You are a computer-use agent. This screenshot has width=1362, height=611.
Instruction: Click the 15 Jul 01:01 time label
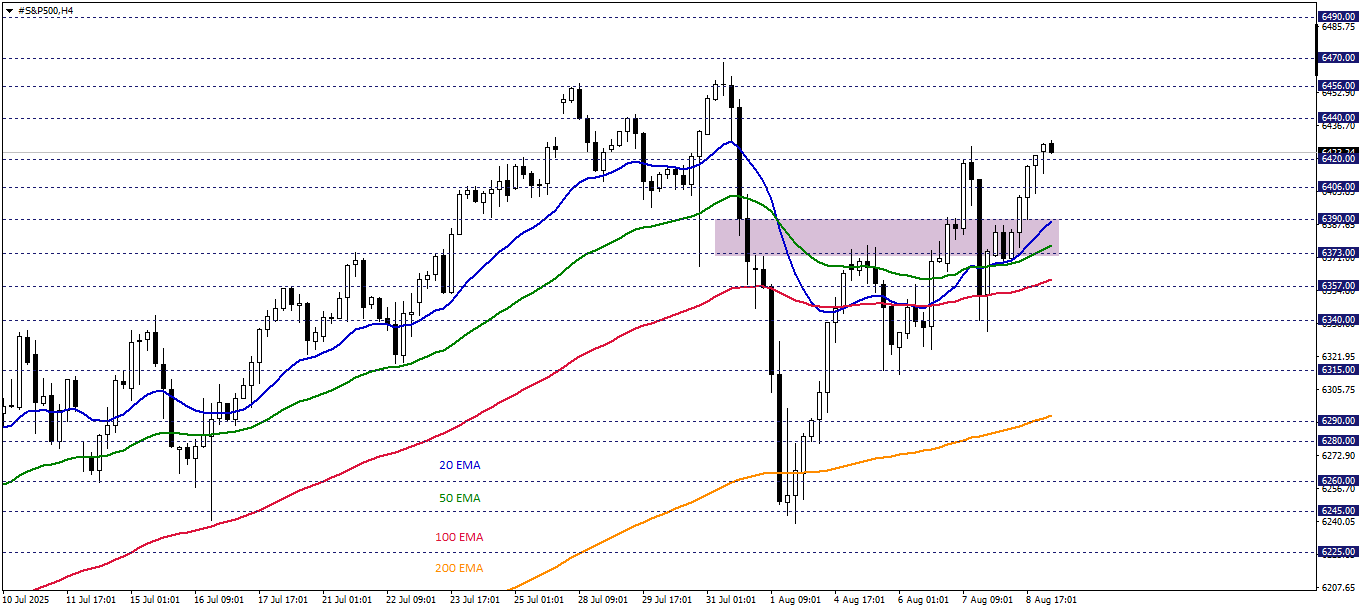pos(154,601)
